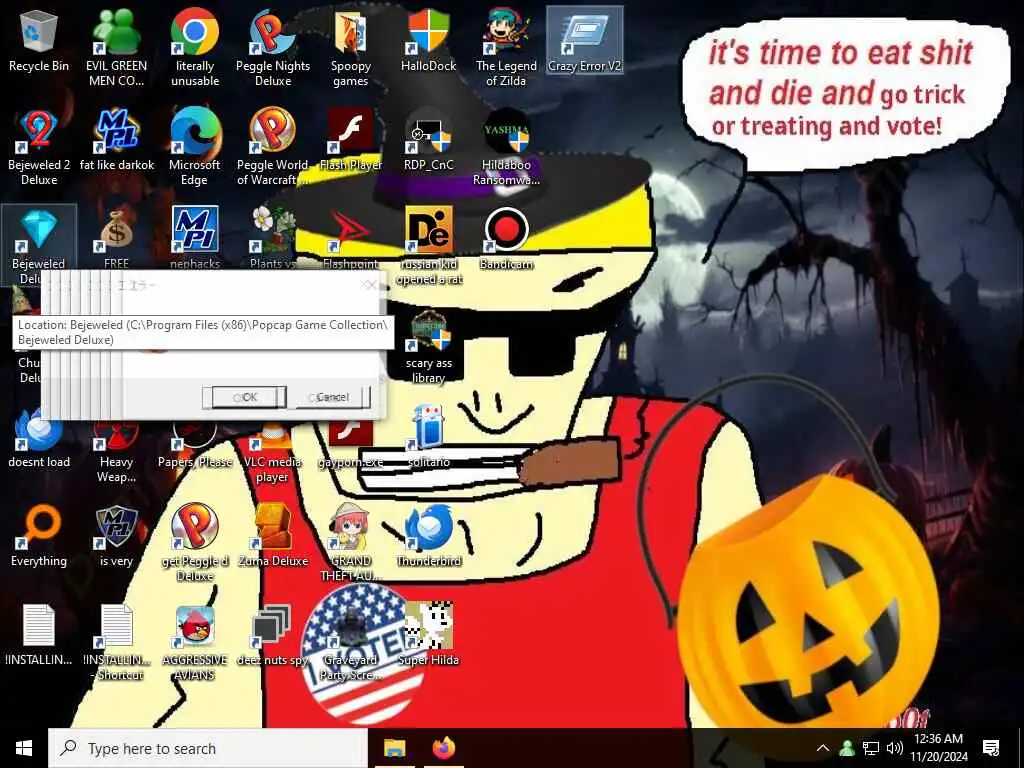The width and height of the screenshot is (1024, 768).
Task: Open the volume control tray icon
Action: [x=895, y=748]
